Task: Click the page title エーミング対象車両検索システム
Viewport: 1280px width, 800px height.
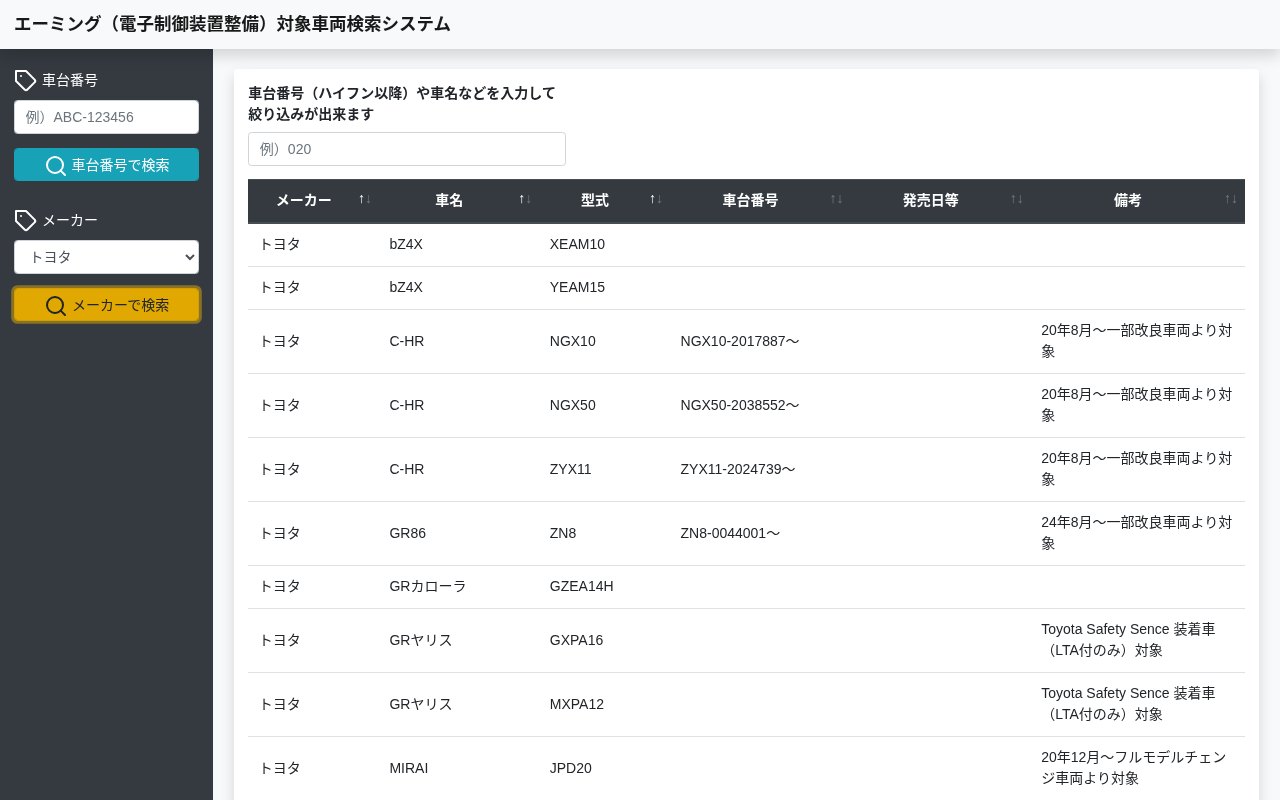Action: (232, 24)
